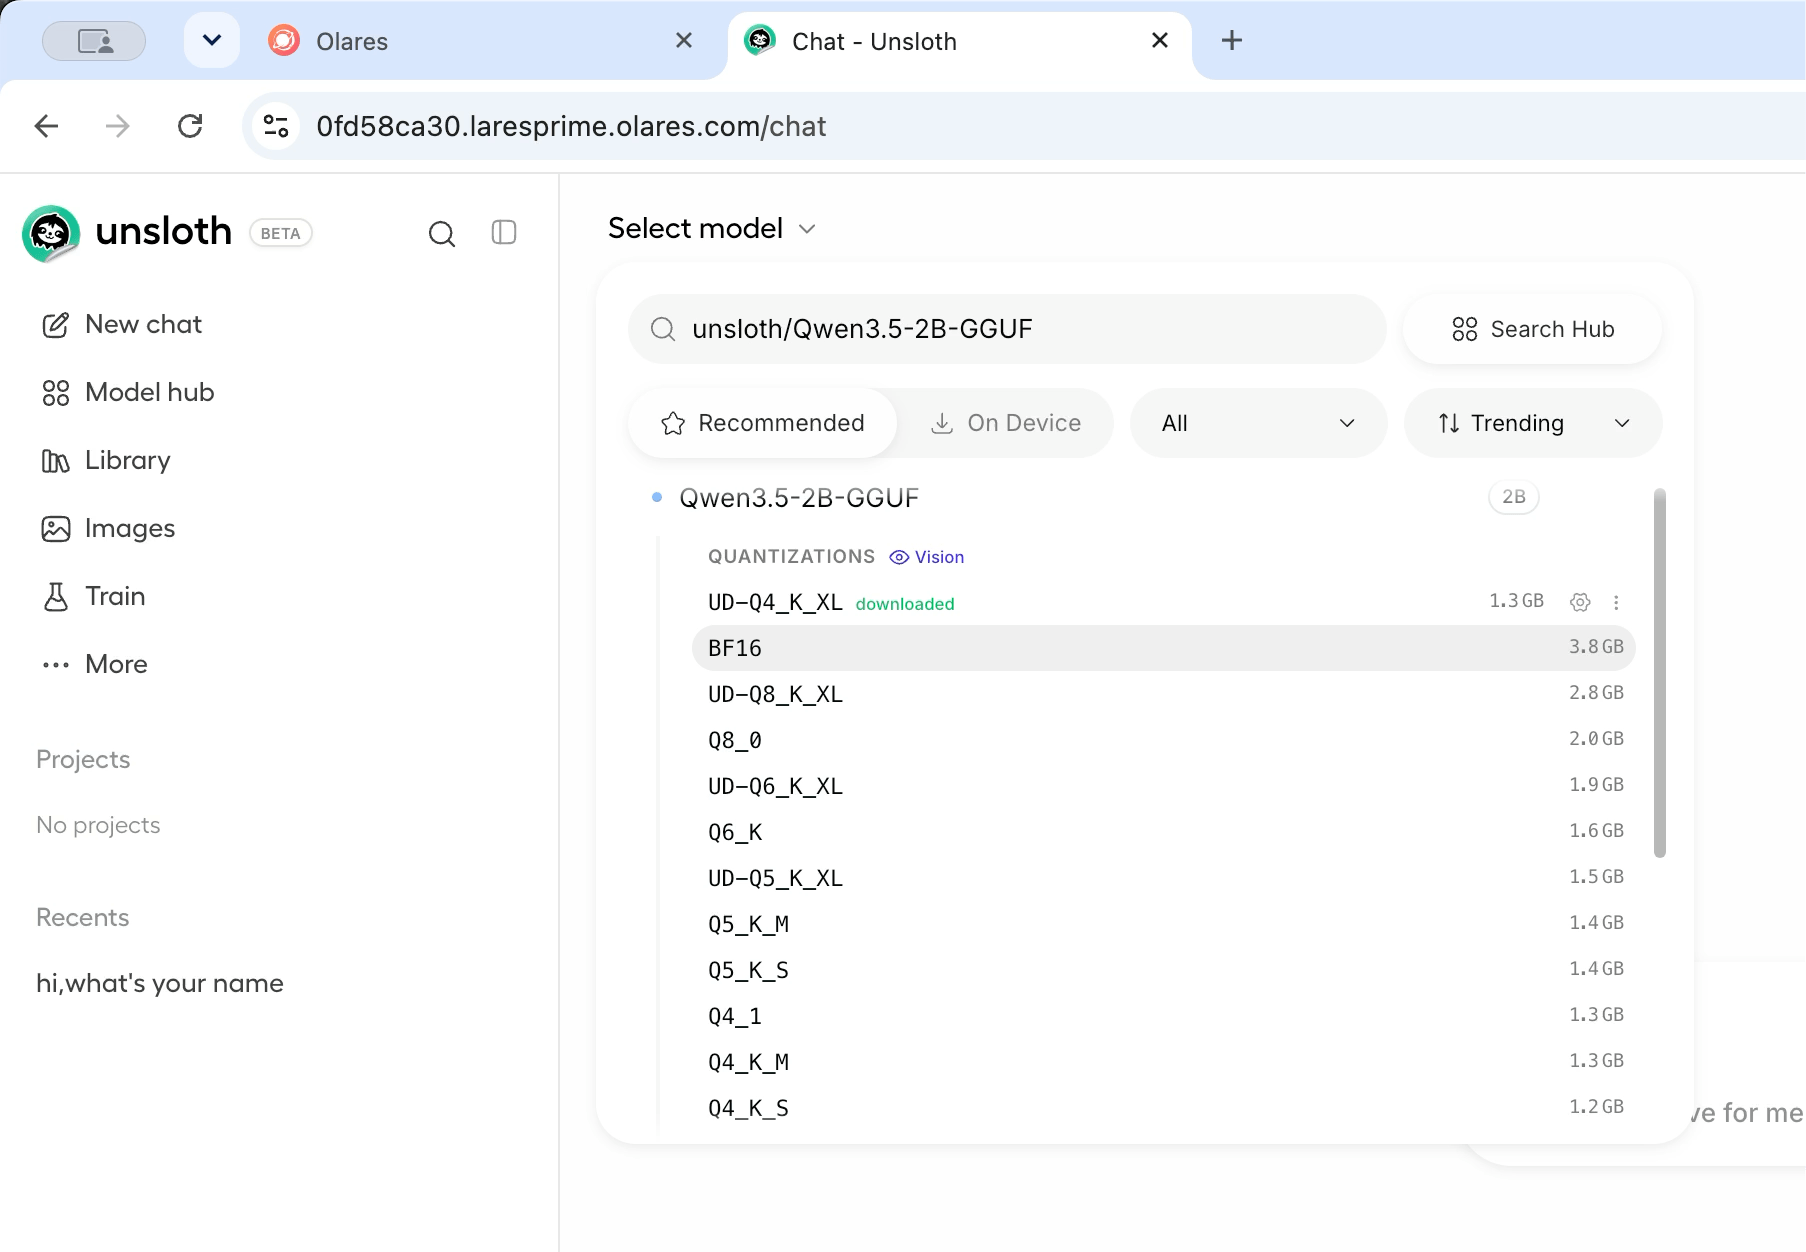The image size is (1806, 1252).
Task: Reload the page
Action: [190, 126]
